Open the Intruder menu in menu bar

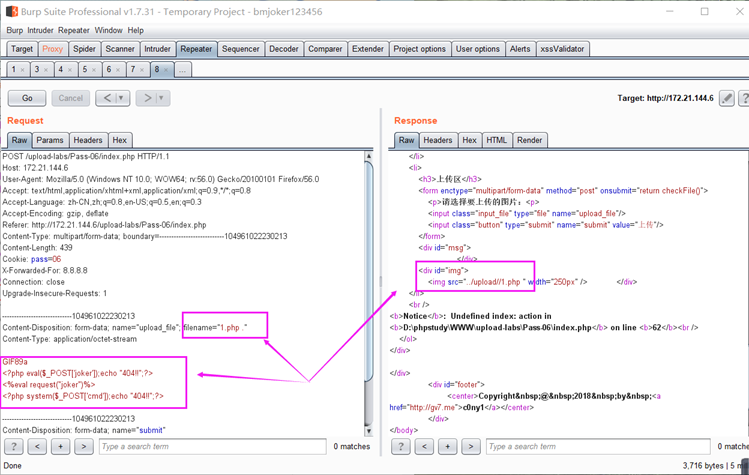pos(42,31)
